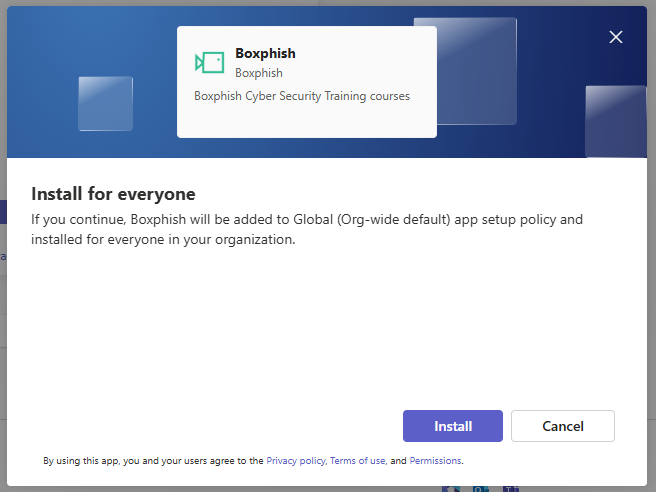Image resolution: width=656 pixels, height=492 pixels.
Task: Click the bold Boxphish app title
Action: (265, 53)
